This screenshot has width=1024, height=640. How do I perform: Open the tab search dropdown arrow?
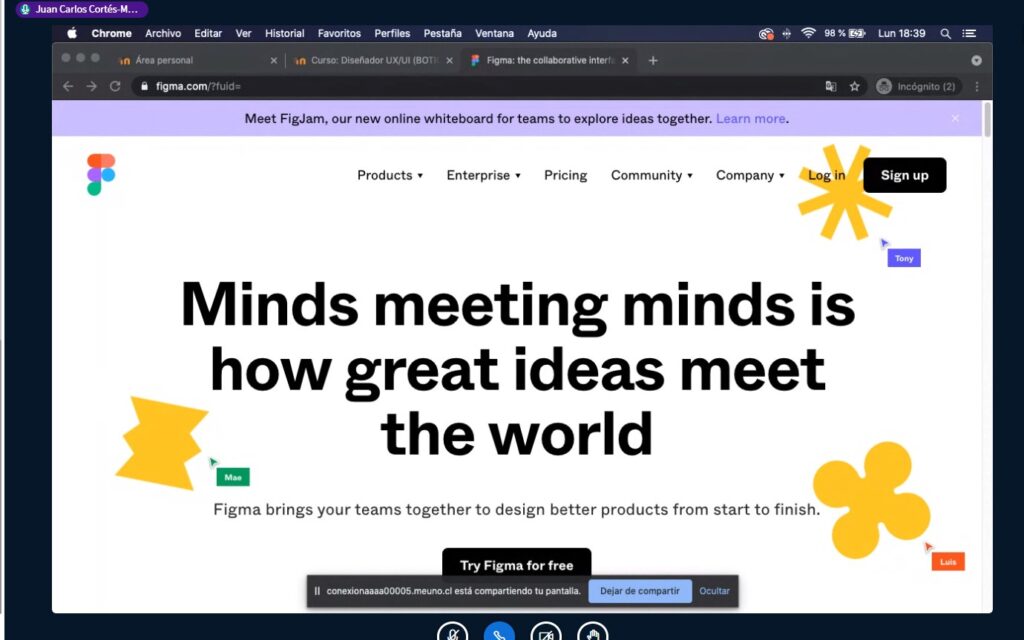coord(976,60)
